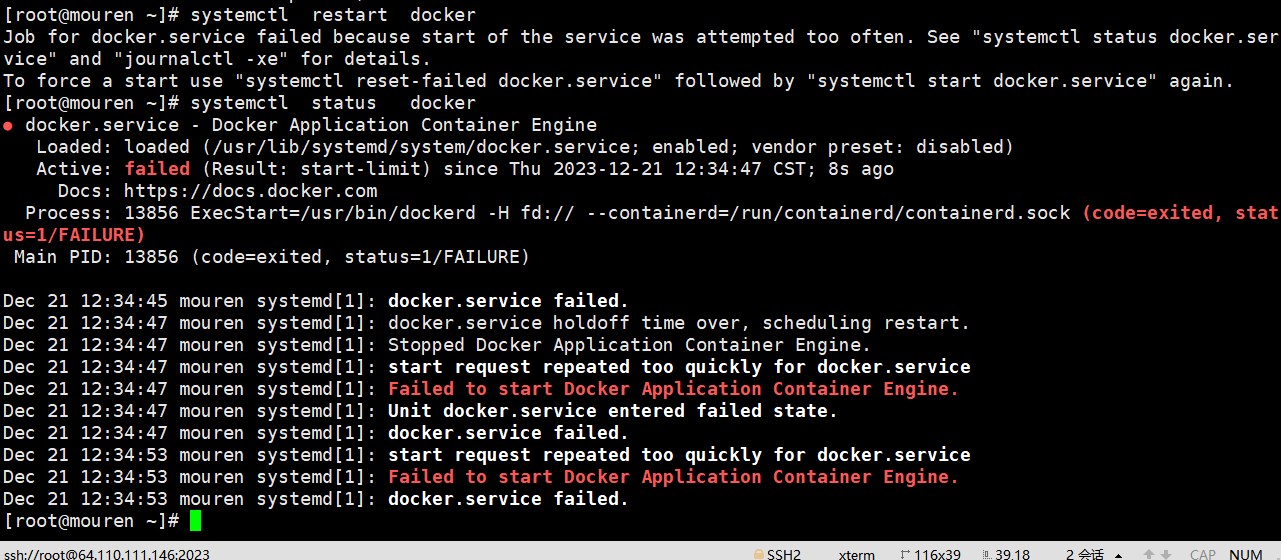Click the terminal size 116x39 icon

[905, 554]
